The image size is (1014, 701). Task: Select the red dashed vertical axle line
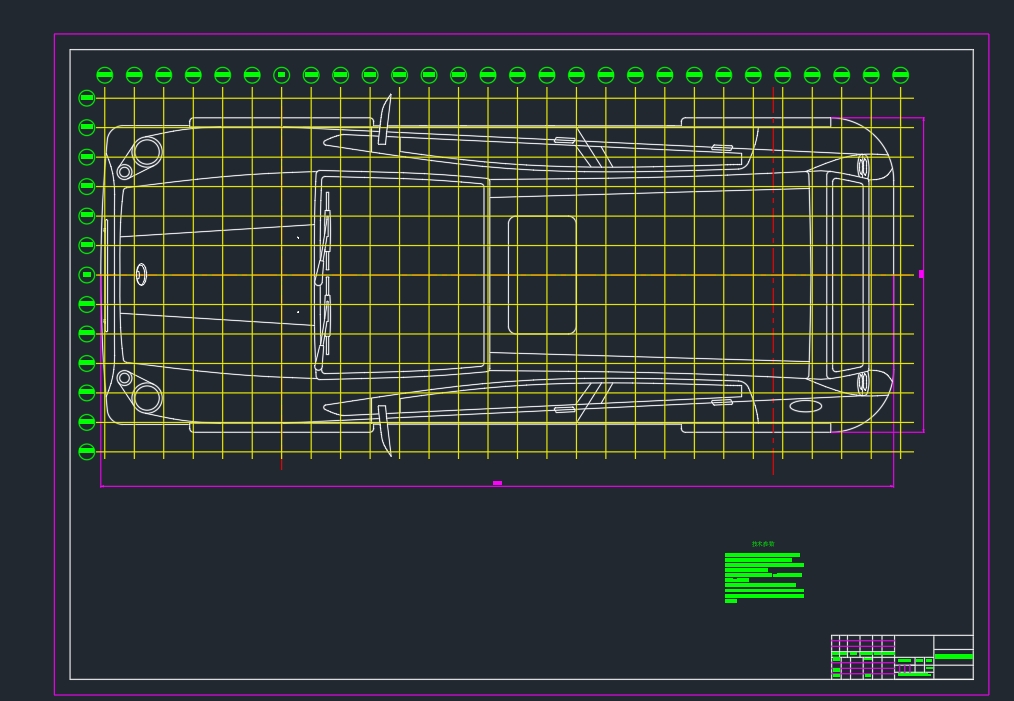pos(773,281)
